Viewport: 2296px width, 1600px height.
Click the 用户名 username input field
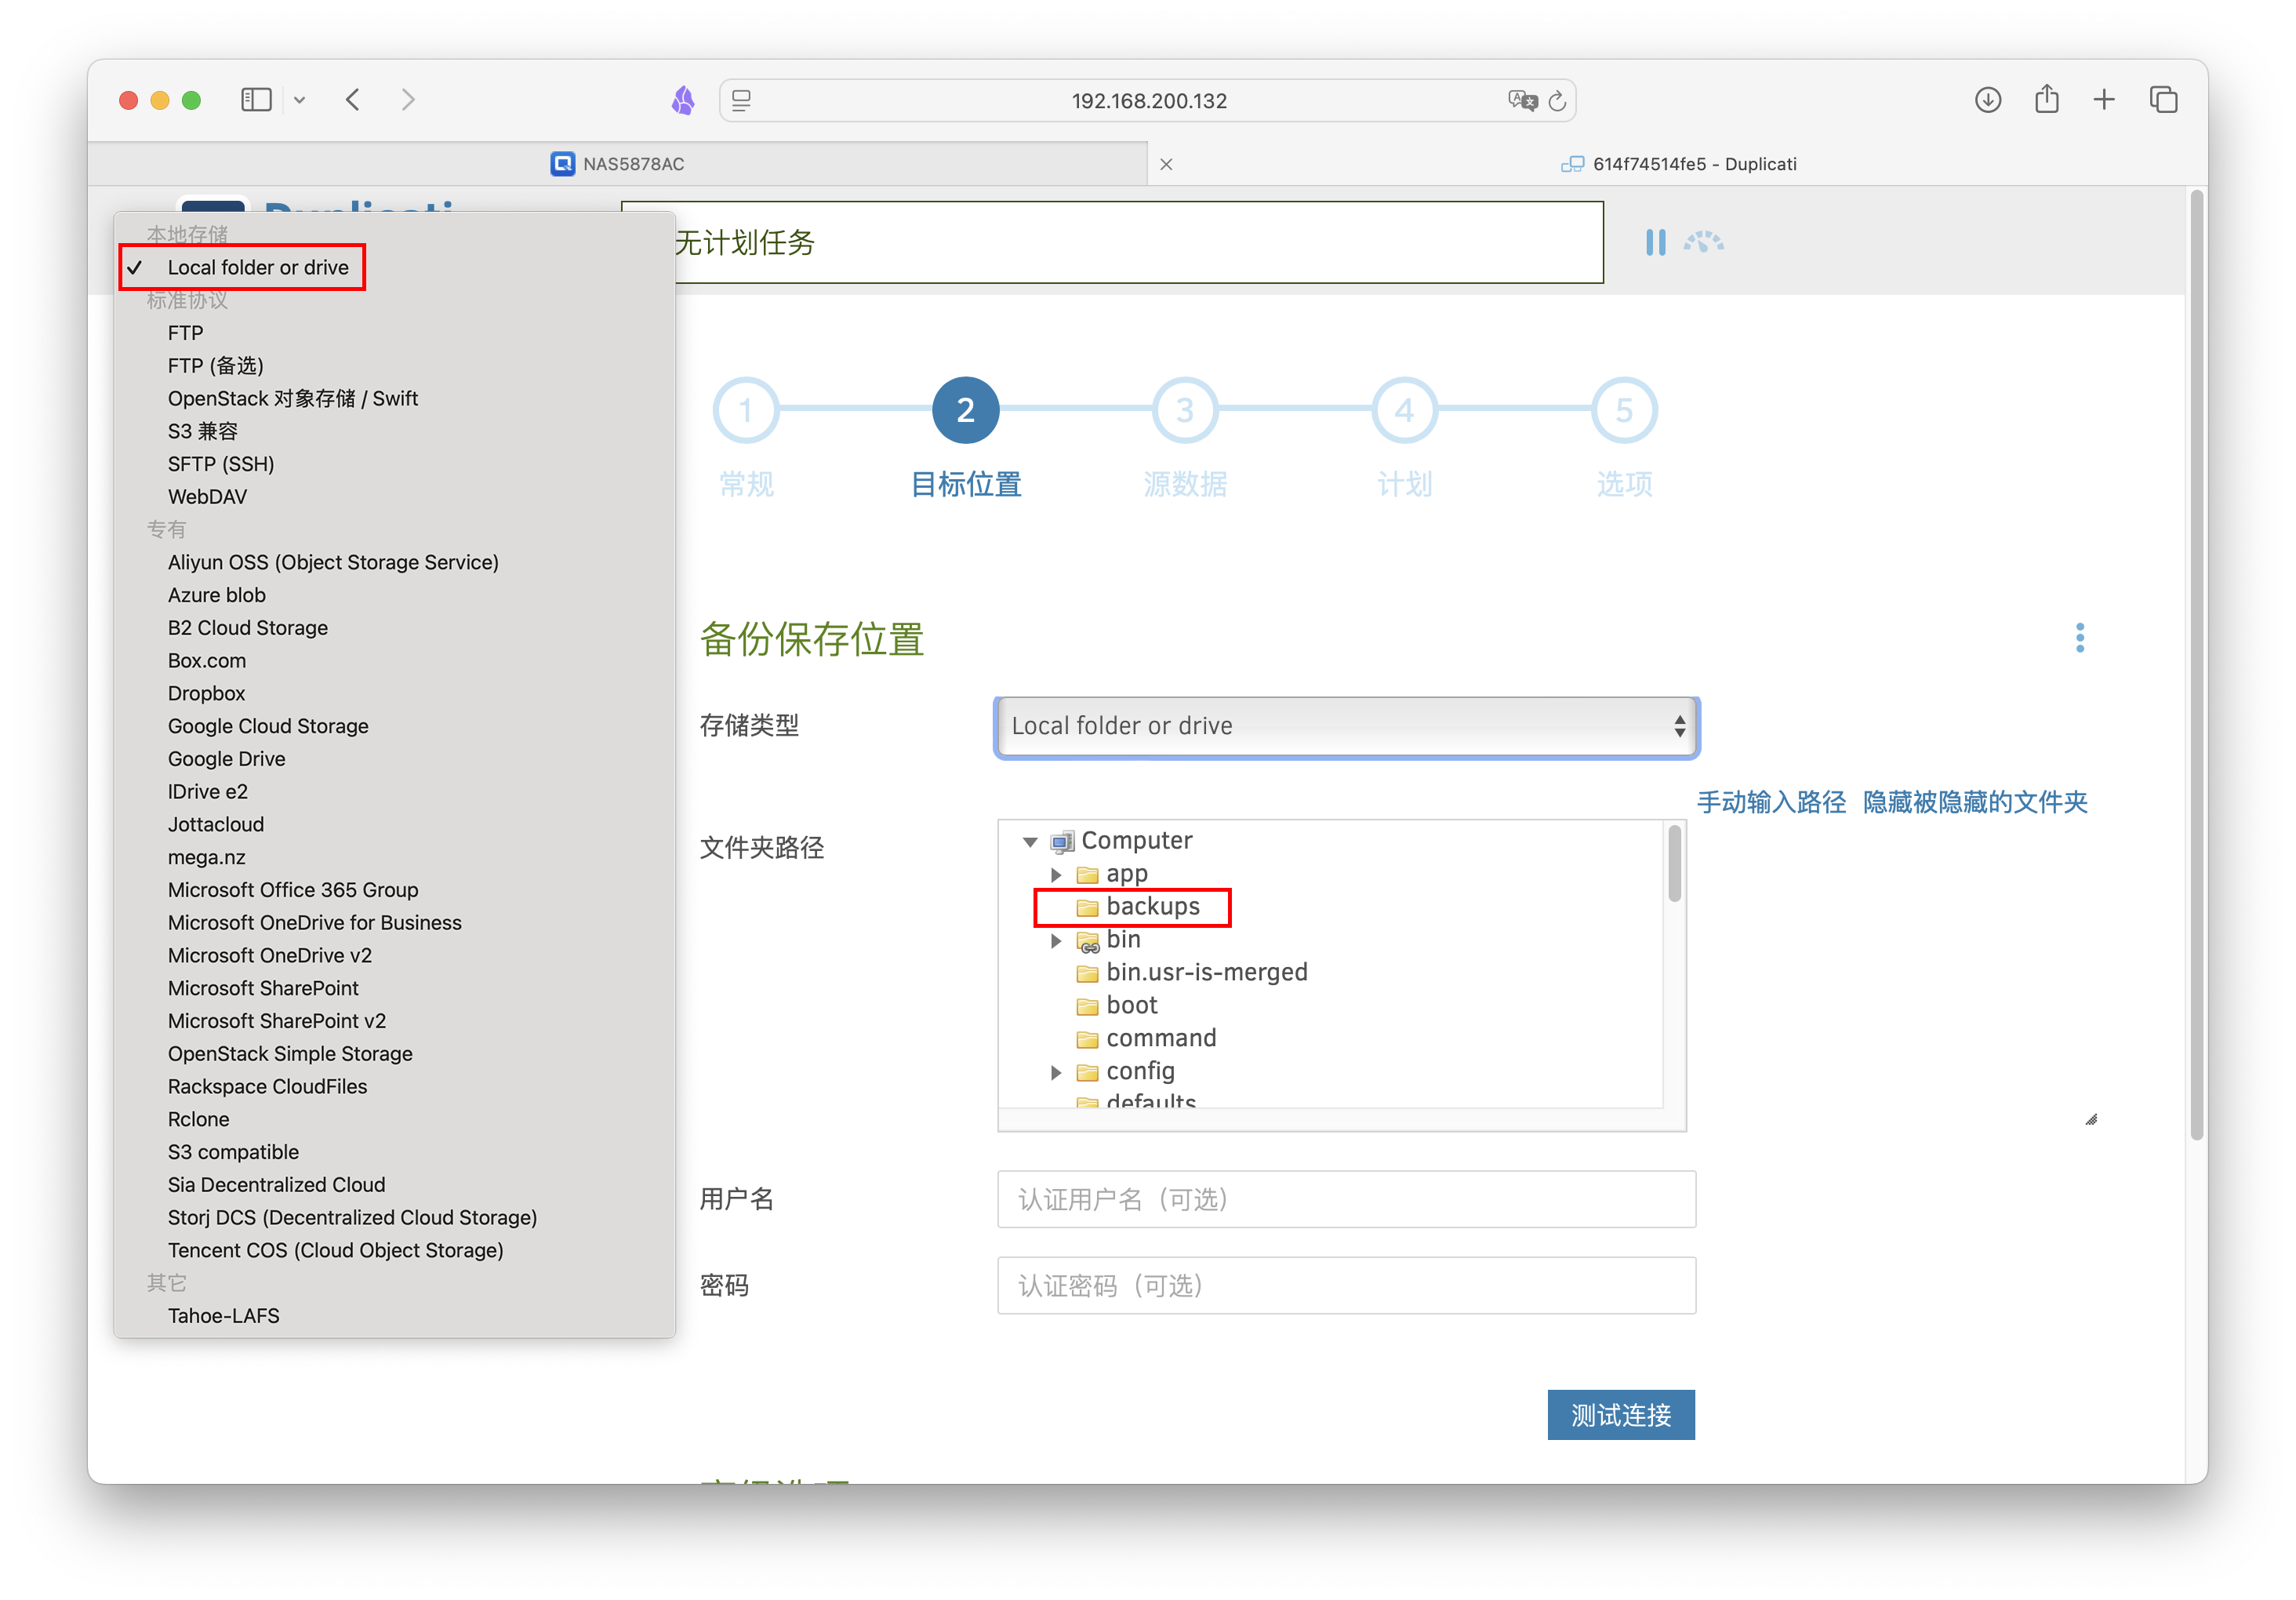(1346, 1200)
